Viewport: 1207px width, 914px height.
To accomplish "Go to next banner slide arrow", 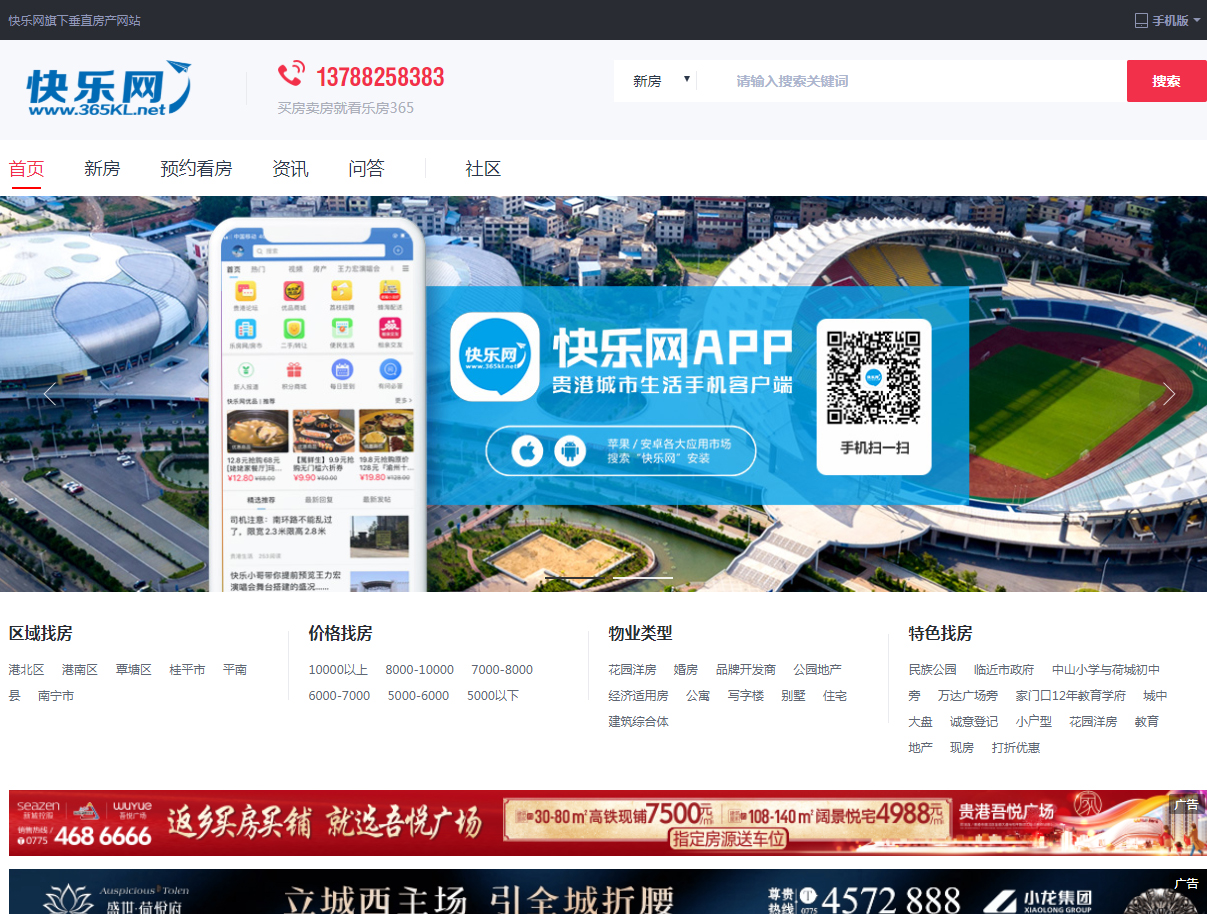I will [1168, 394].
